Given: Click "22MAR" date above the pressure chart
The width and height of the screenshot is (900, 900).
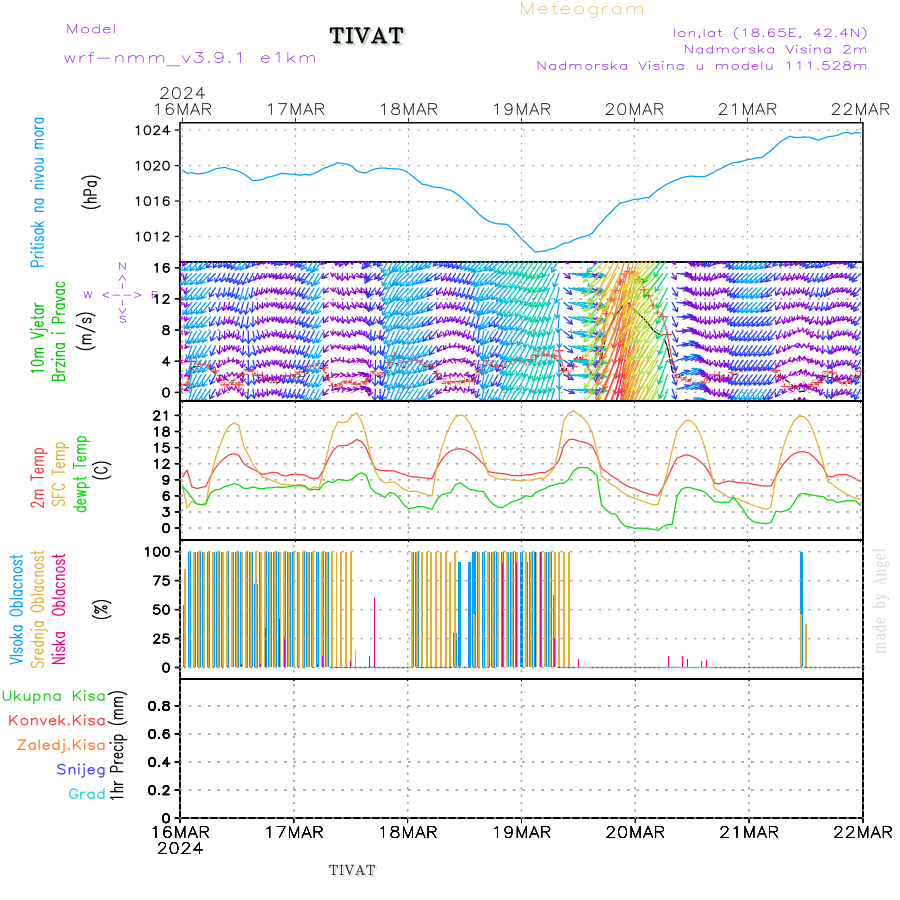Looking at the screenshot, I should click(x=860, y=109).
